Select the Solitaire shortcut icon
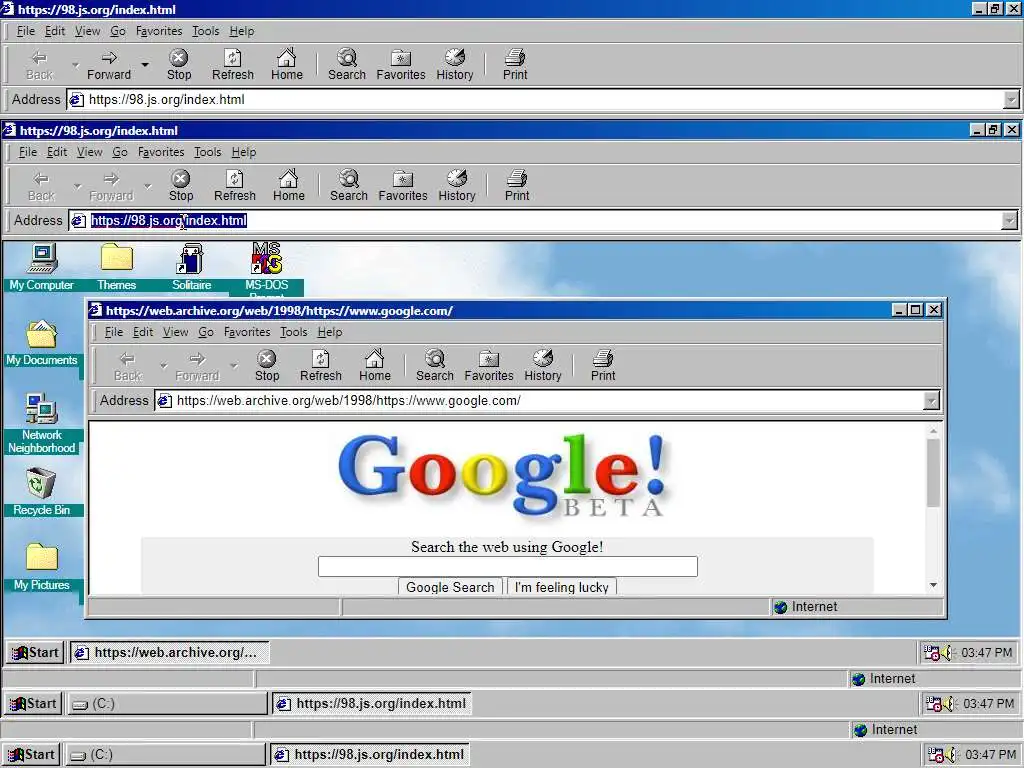The image size is (1024, 768). pyautogui.click(x=191, y=266)
